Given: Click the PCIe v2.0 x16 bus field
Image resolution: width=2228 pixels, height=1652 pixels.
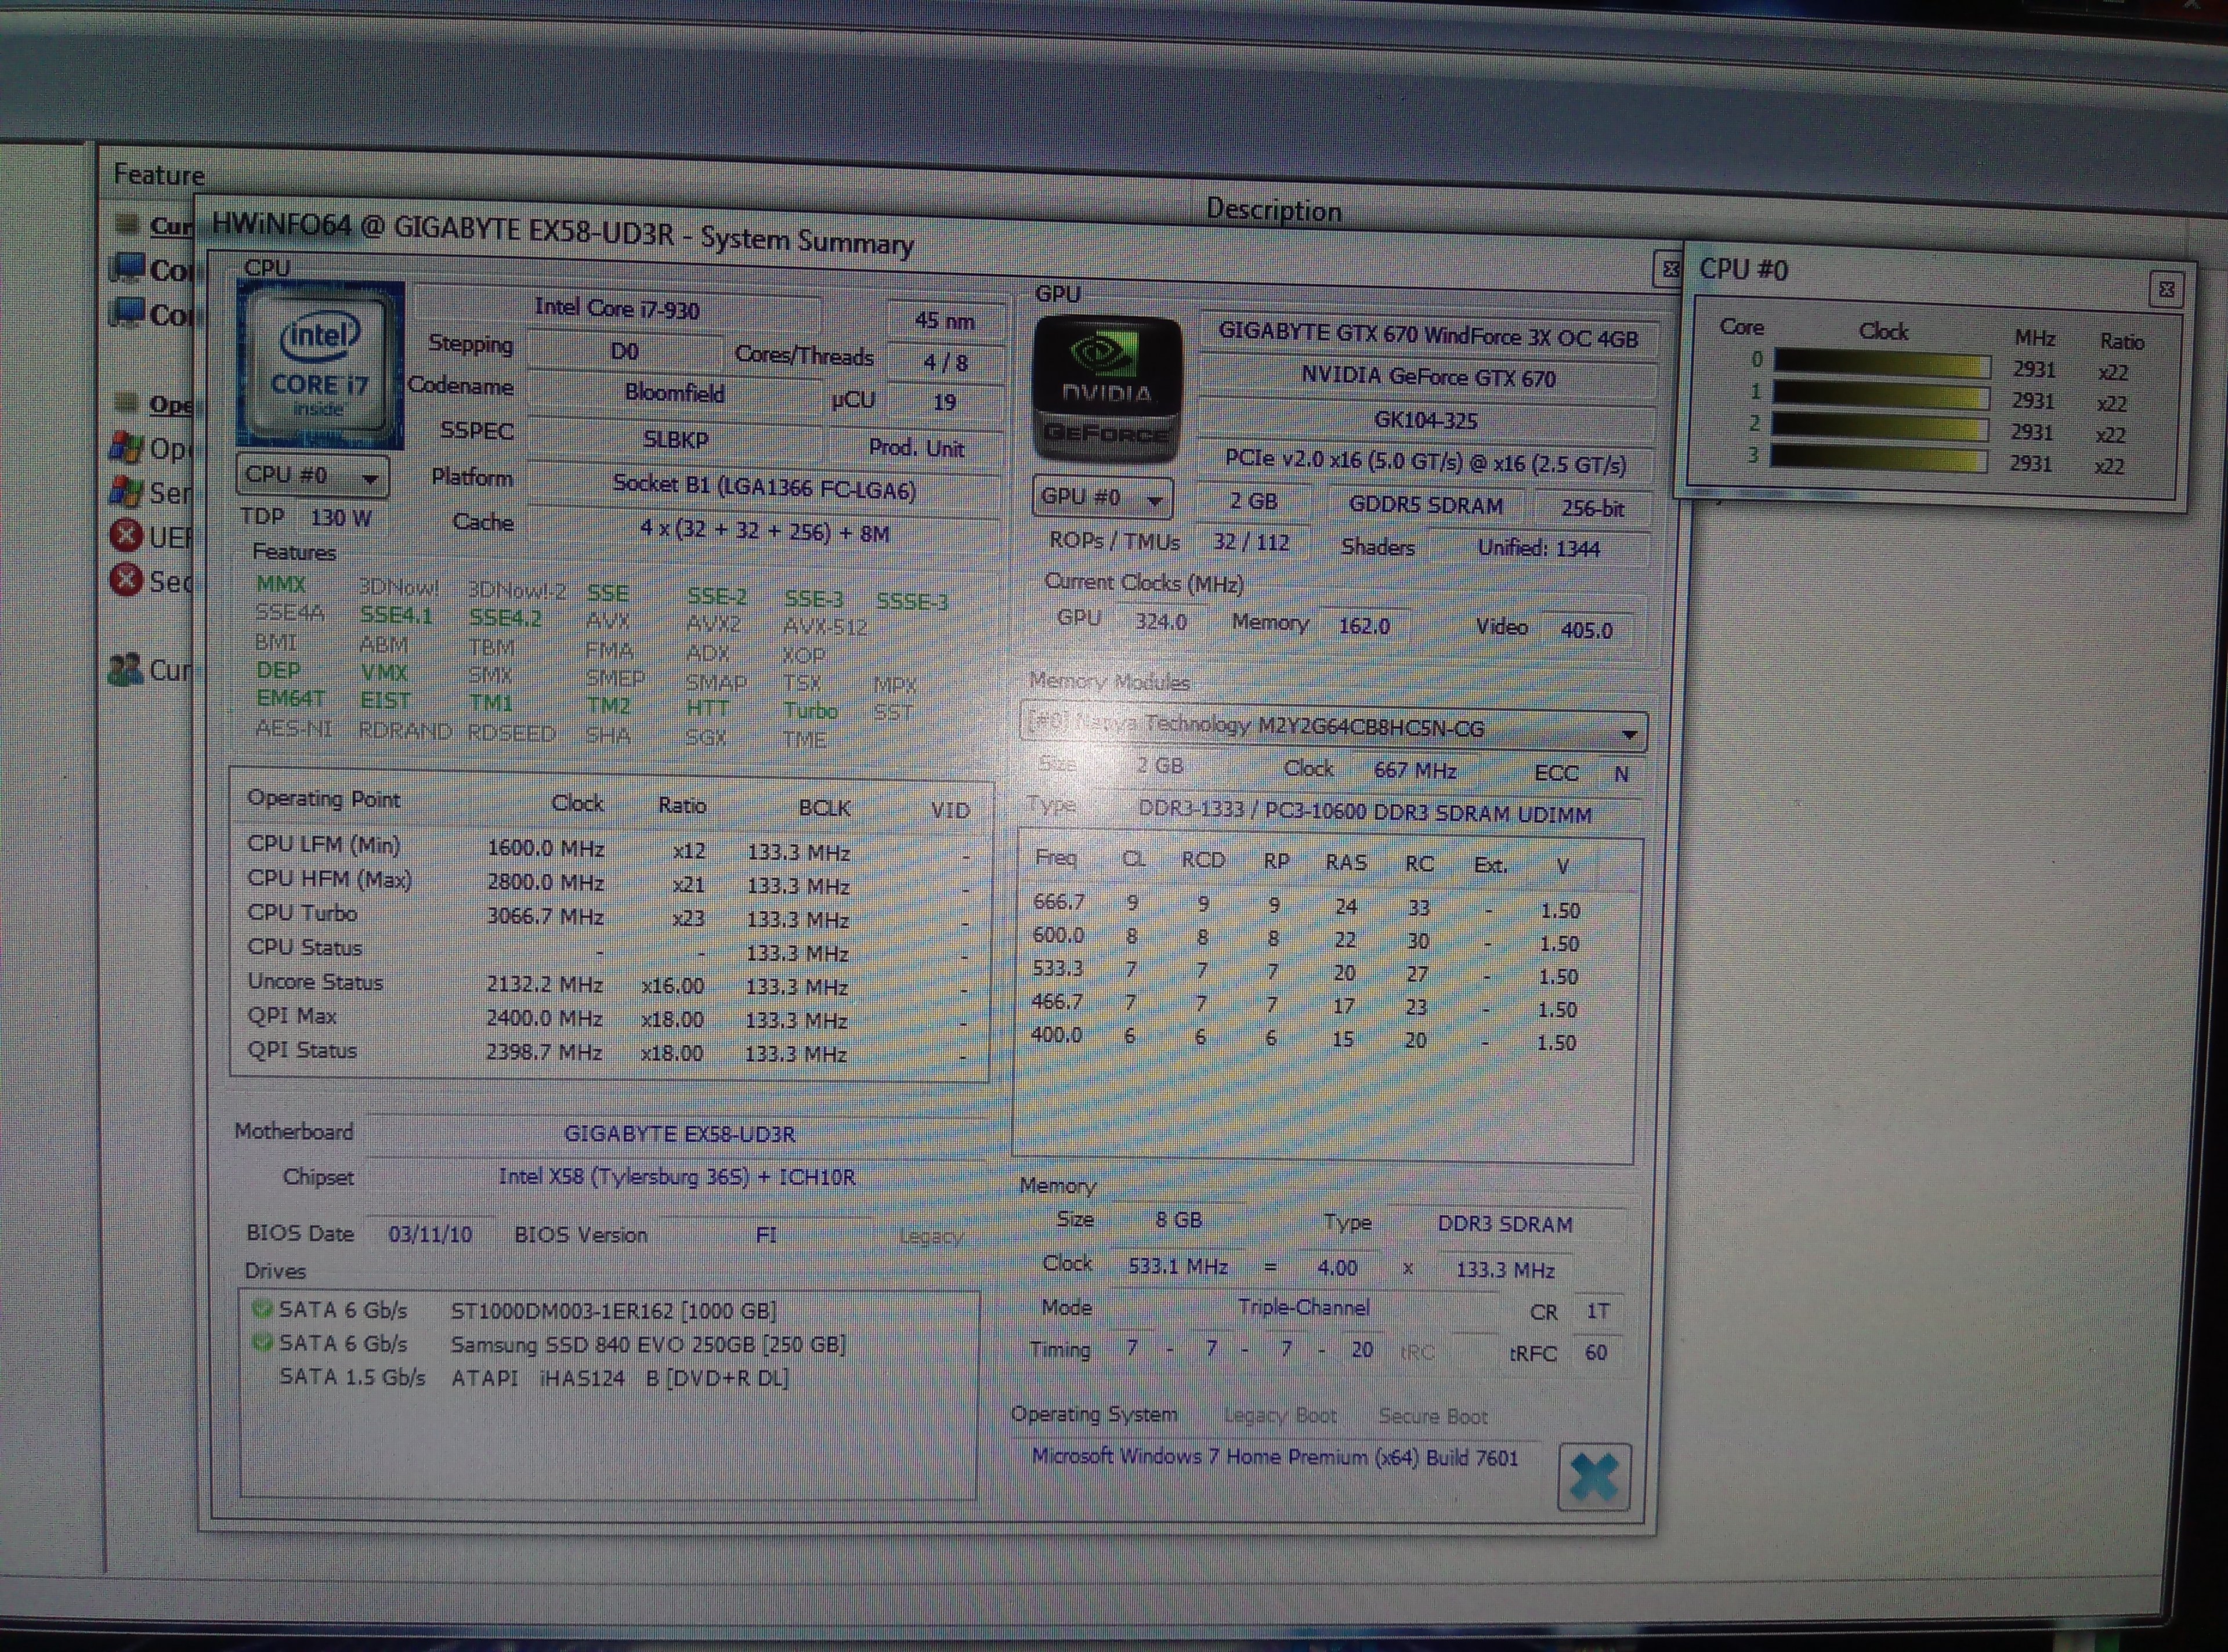Looking at the screenshot, I should (x=1425, y=463).
